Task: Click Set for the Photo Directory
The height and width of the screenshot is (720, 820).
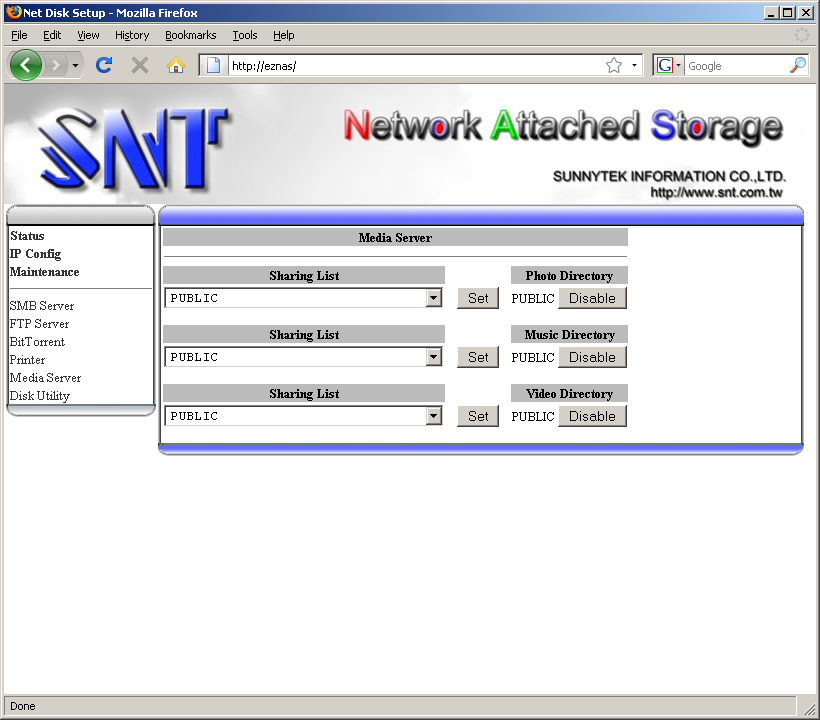Action: [x=478, y=298]
